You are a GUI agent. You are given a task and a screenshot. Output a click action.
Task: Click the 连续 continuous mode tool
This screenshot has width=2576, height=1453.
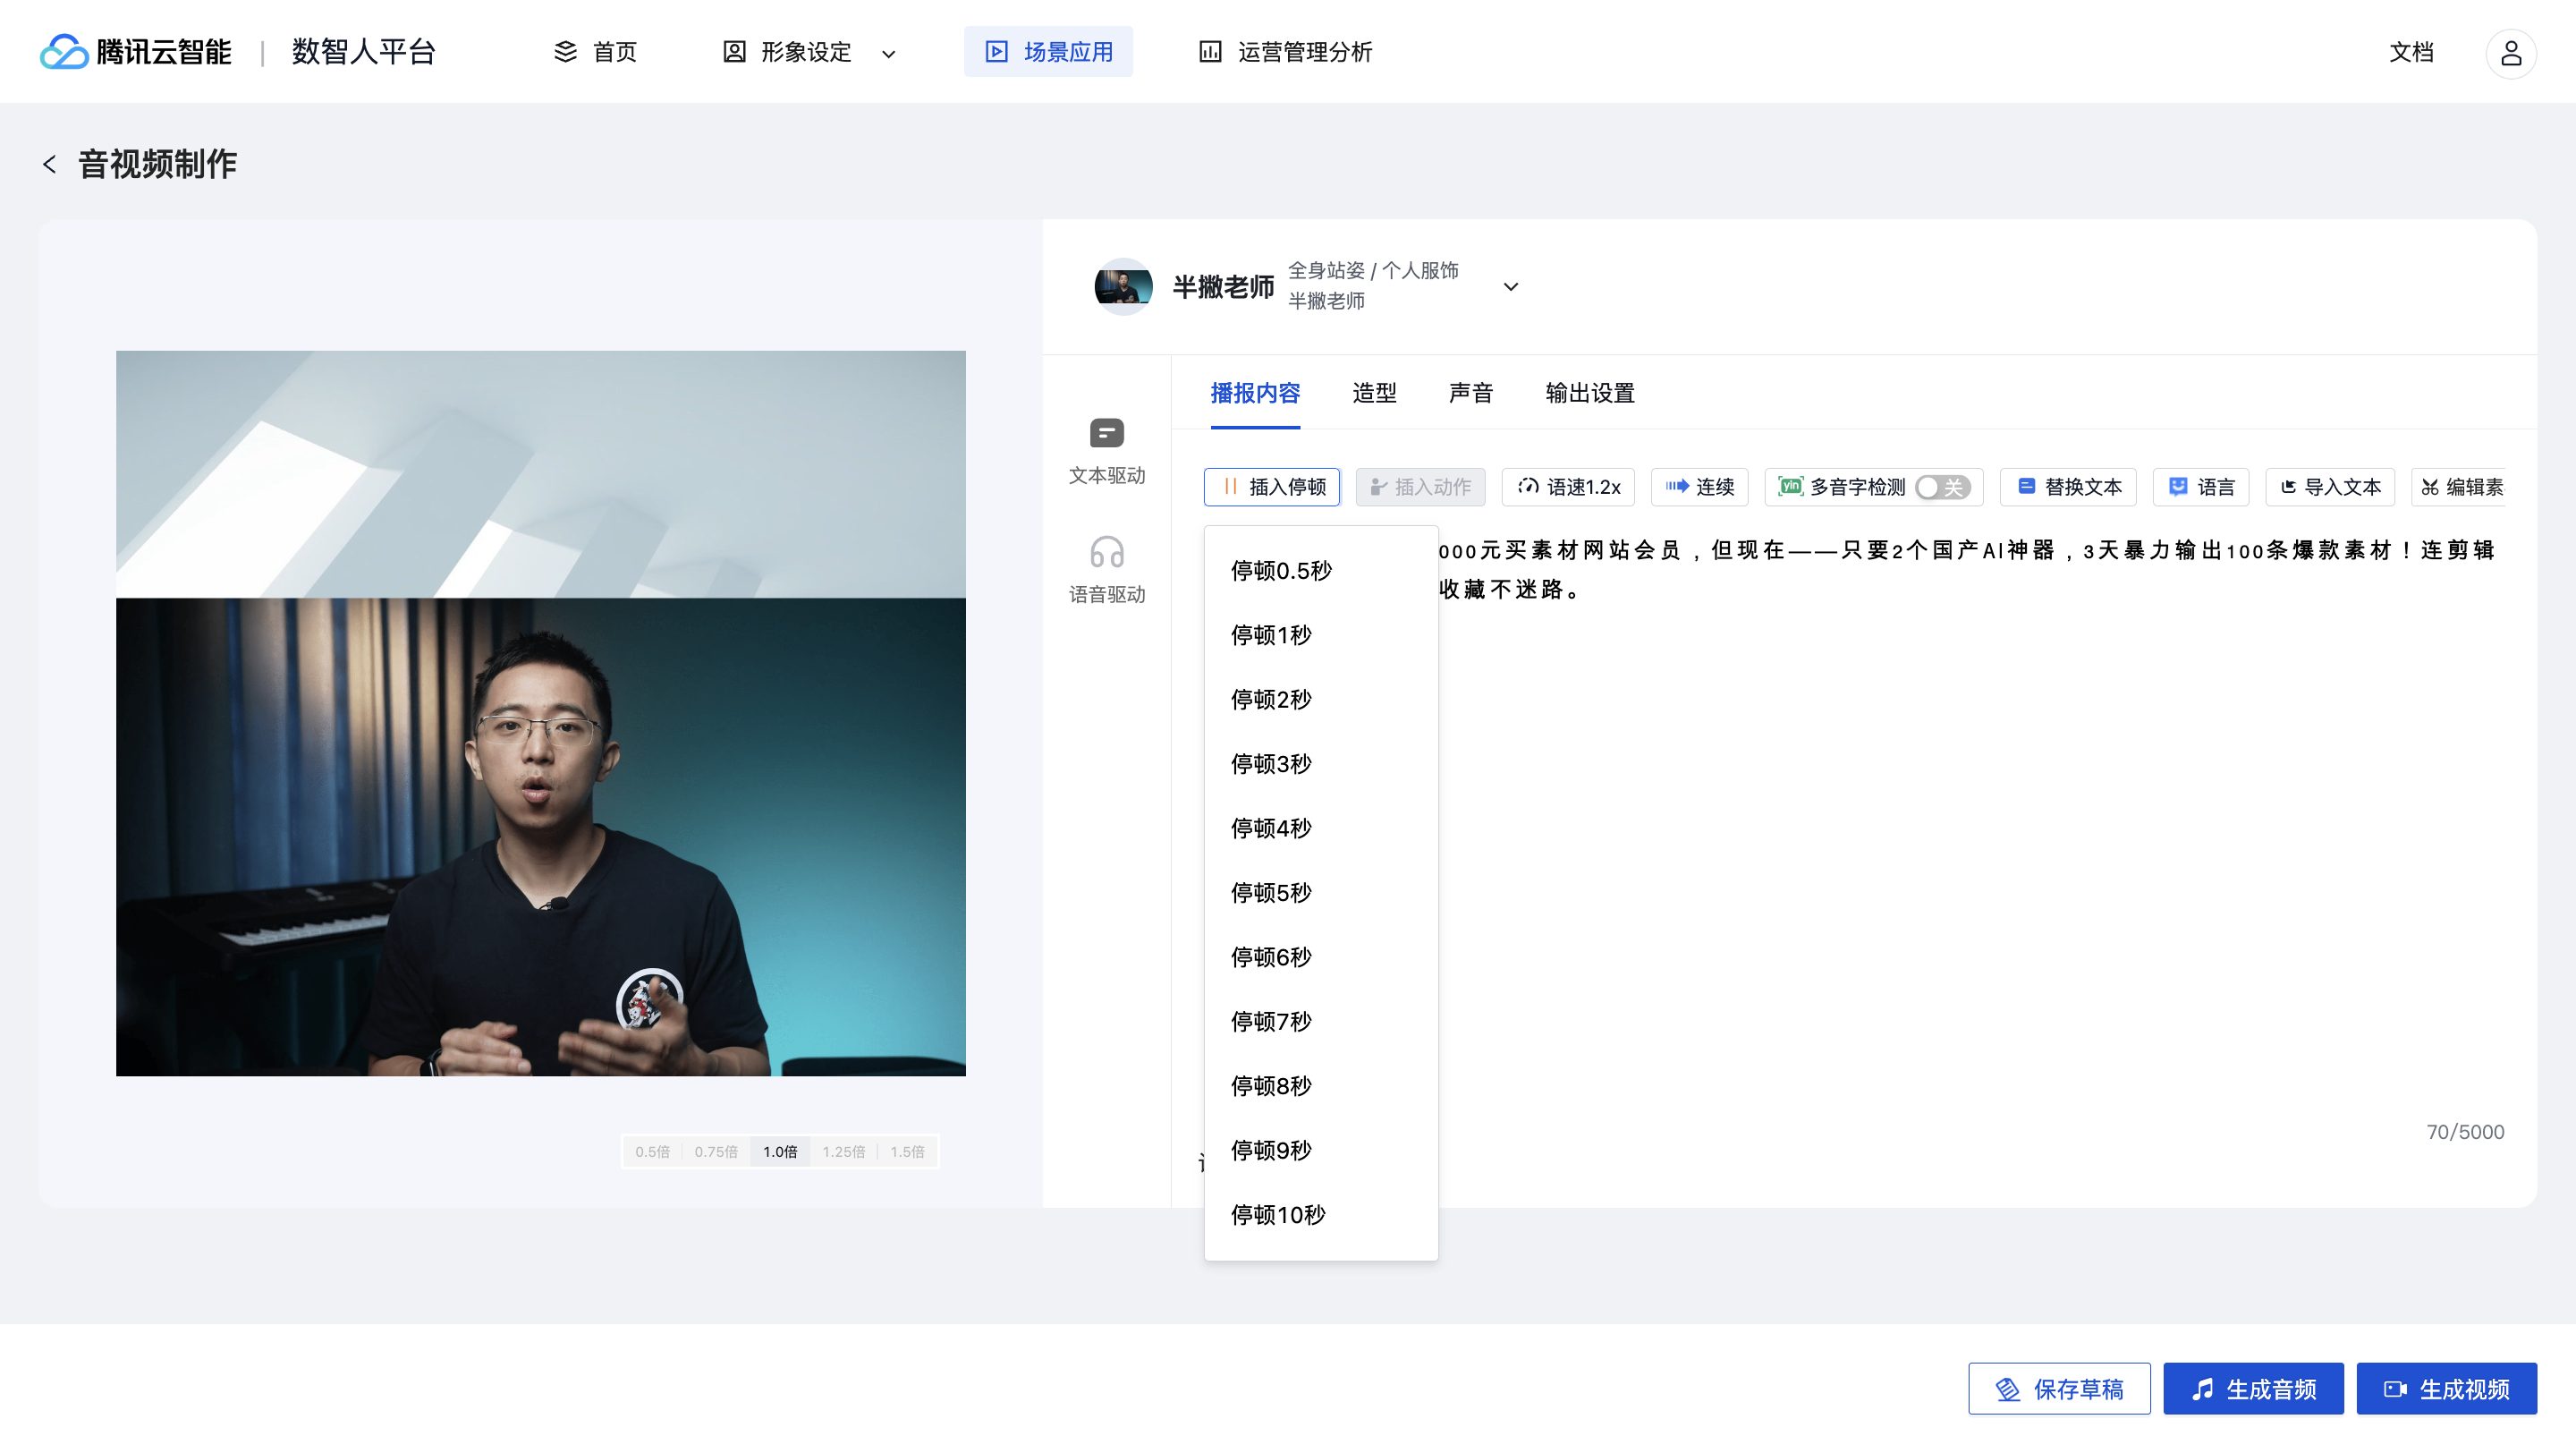[x=1699, y=487]
